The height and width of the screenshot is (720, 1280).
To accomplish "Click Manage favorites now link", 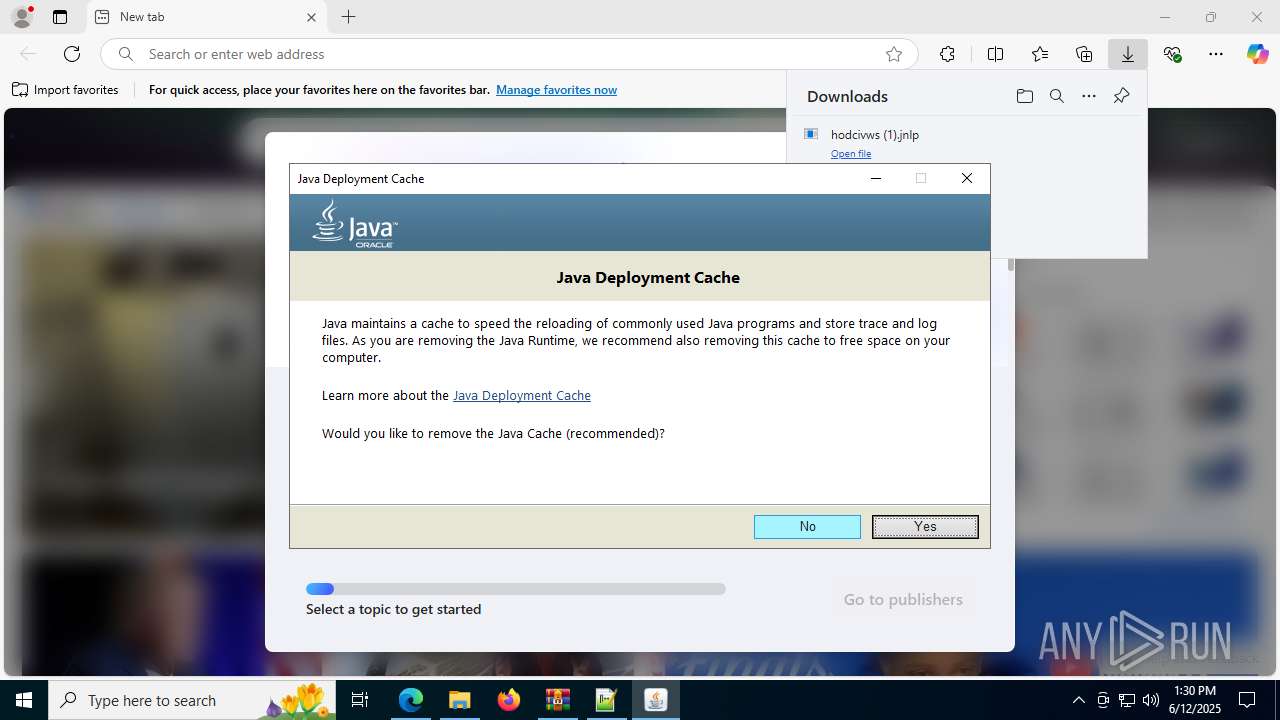I will coord(556,90).
